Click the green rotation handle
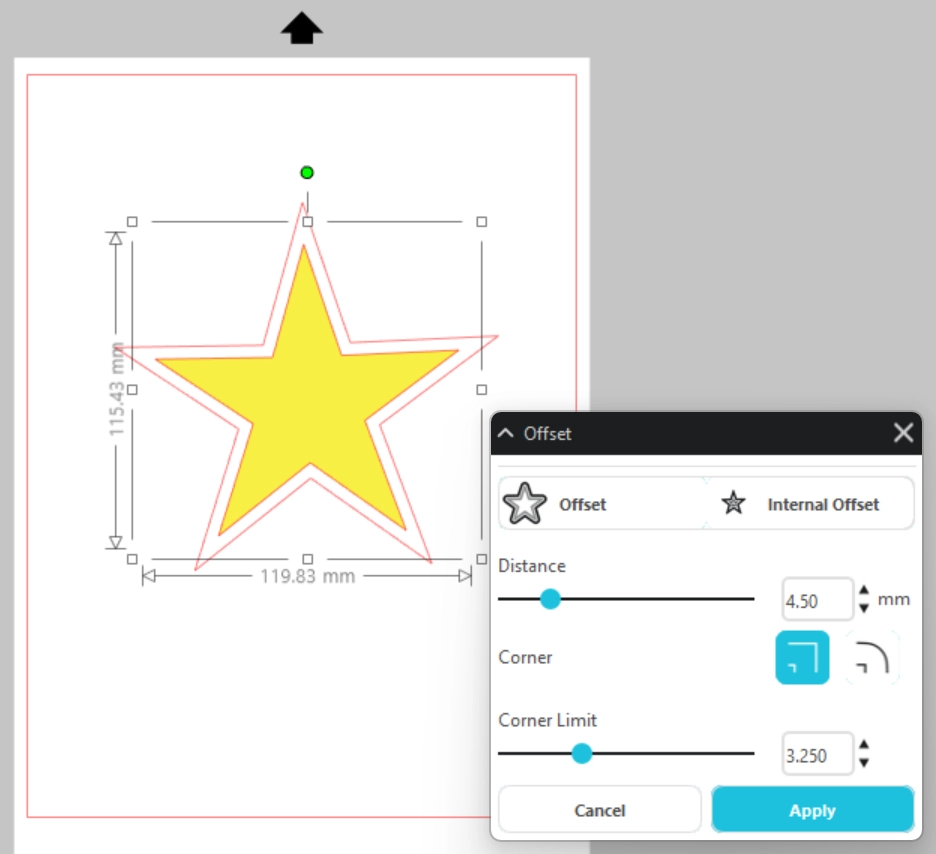This screenshot has height=854, width=936. 307,173
